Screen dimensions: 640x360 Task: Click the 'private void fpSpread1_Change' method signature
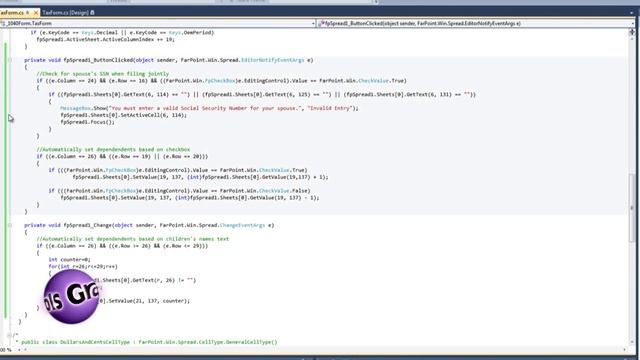[149, 225]
